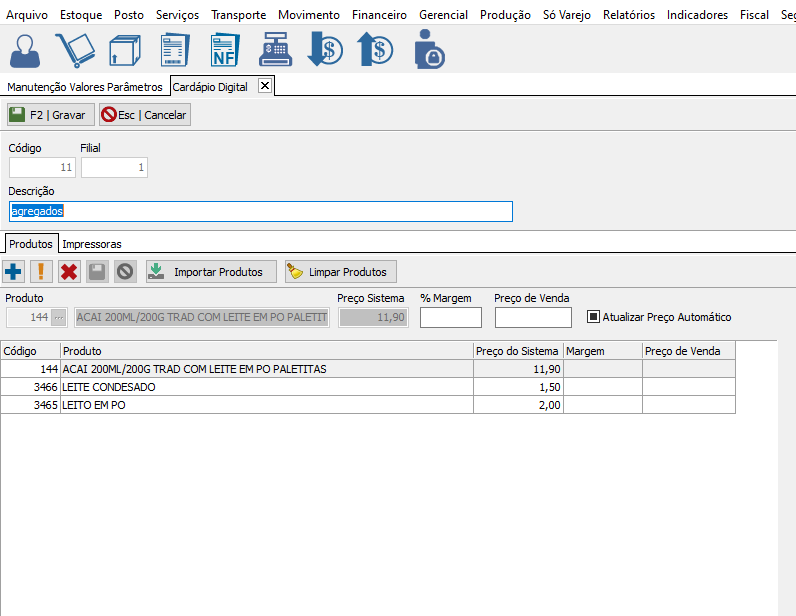Open the Financeiro menu
796x616 pixels.
[379, 15]
